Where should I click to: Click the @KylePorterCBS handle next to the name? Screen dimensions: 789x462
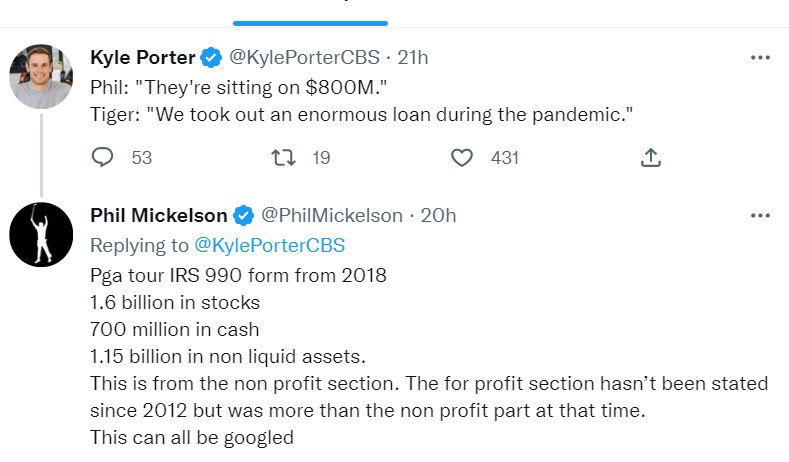pos(305,58)
